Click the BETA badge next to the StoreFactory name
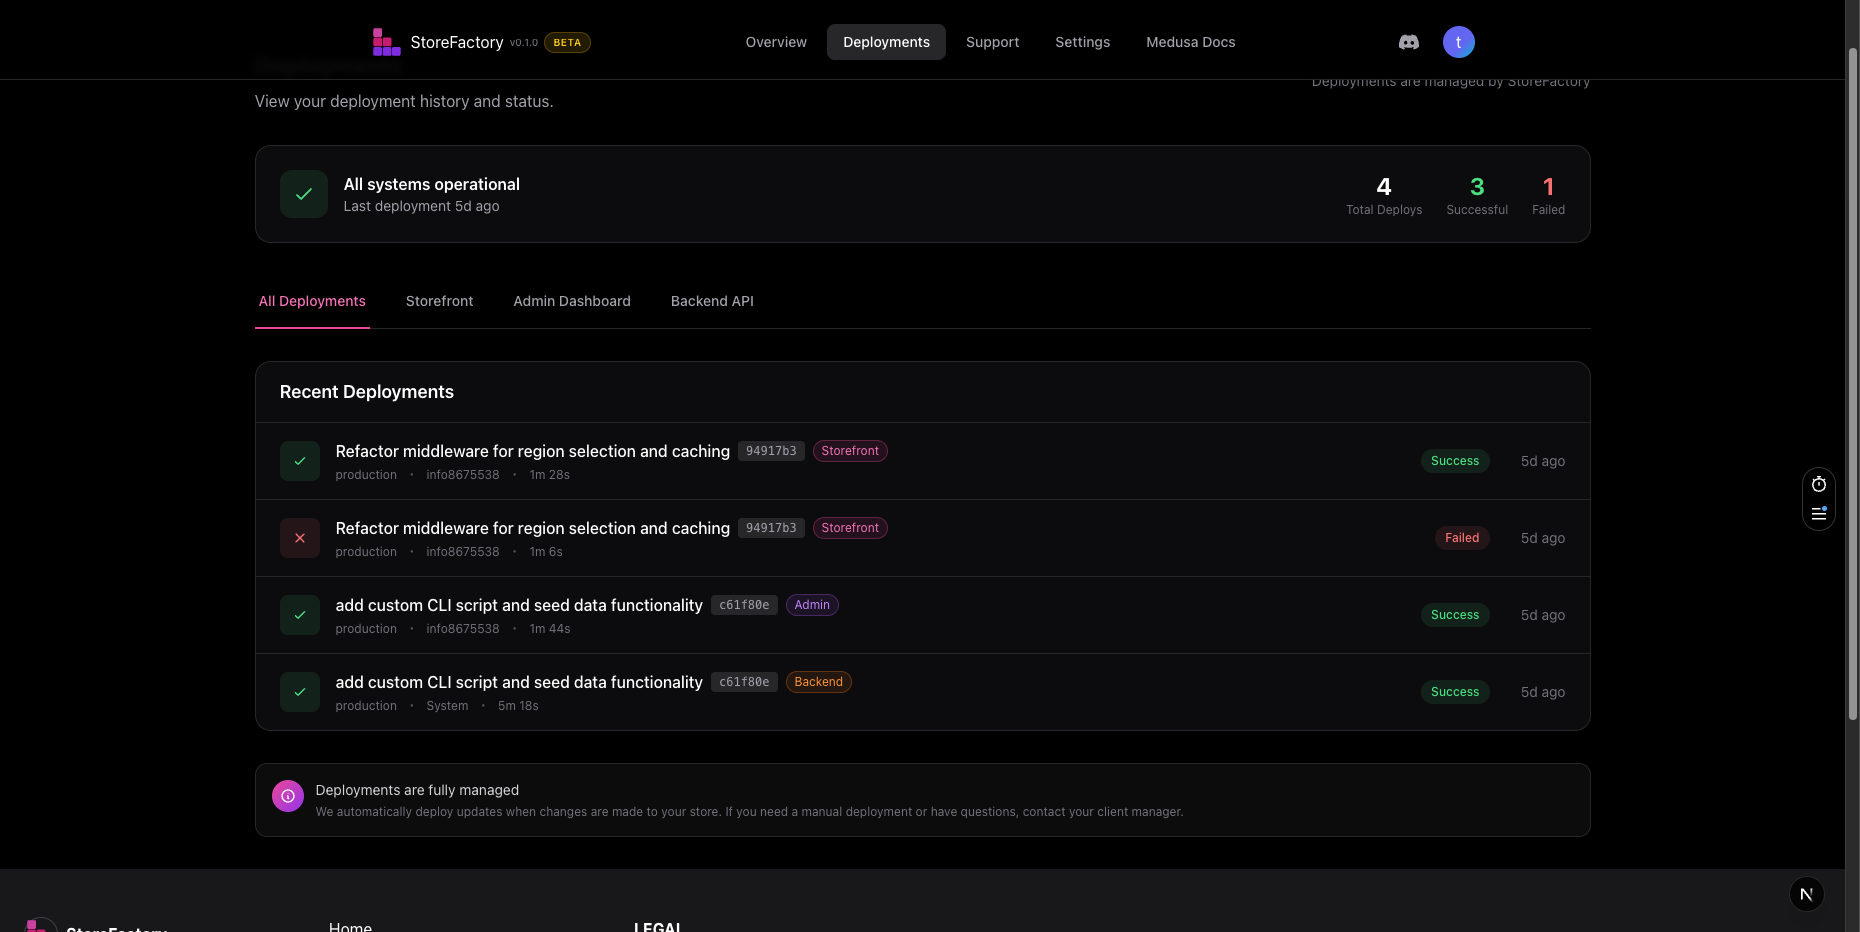 pyautogui.click(x=566, y=42)
